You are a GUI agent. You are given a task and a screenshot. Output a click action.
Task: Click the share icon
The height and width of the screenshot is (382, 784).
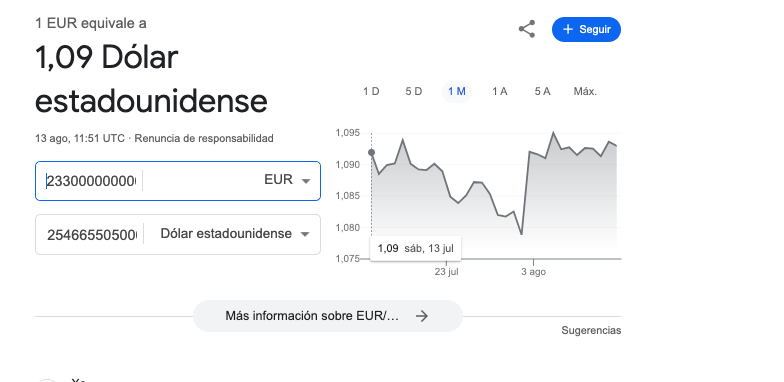click(x=527, y=29)
